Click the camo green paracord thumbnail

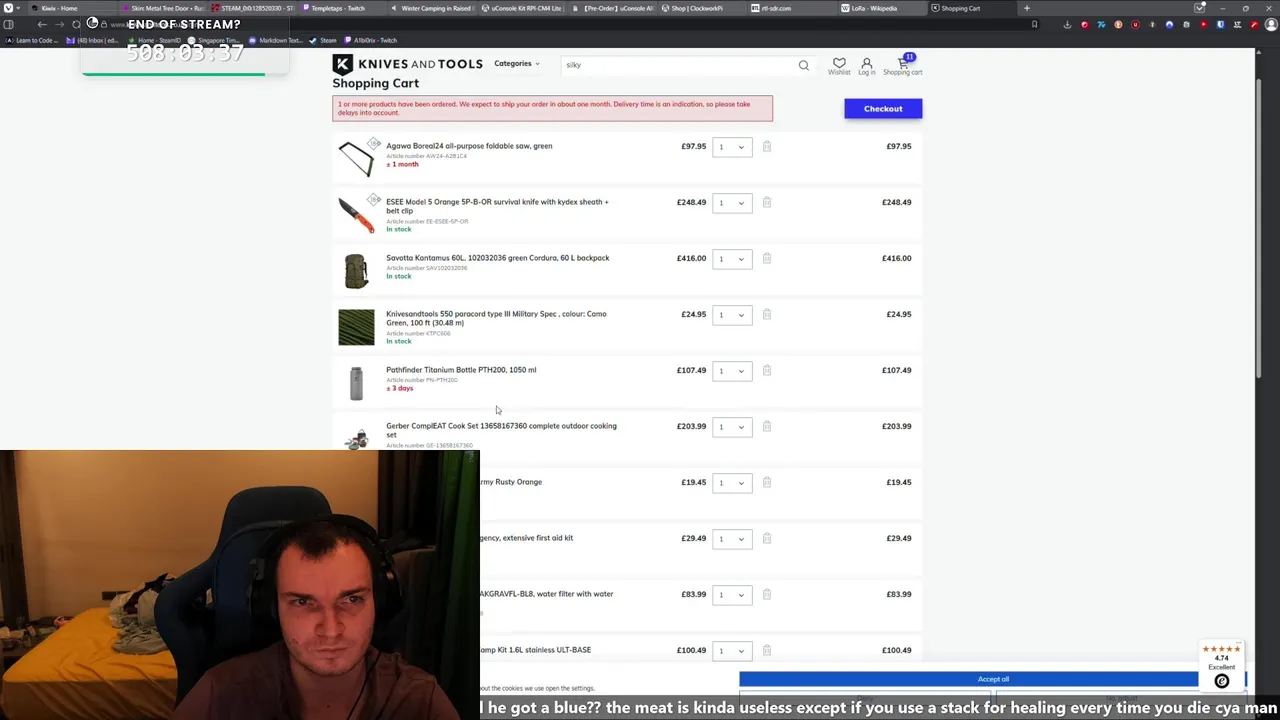point(356,327)
